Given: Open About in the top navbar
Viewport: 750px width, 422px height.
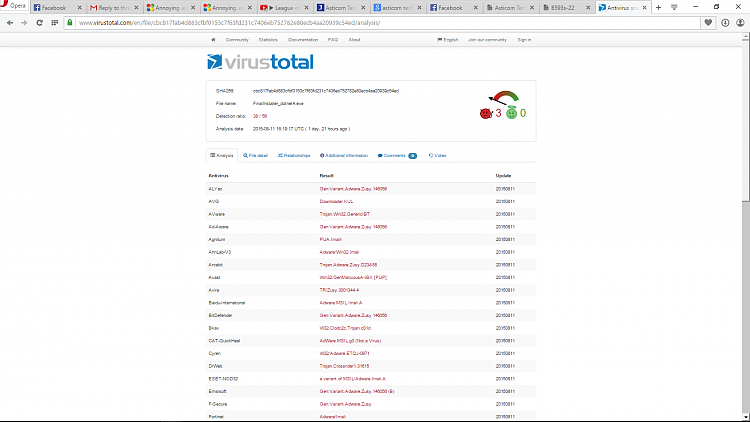Looking at the screenshot, I should click(x=354, y=40).
